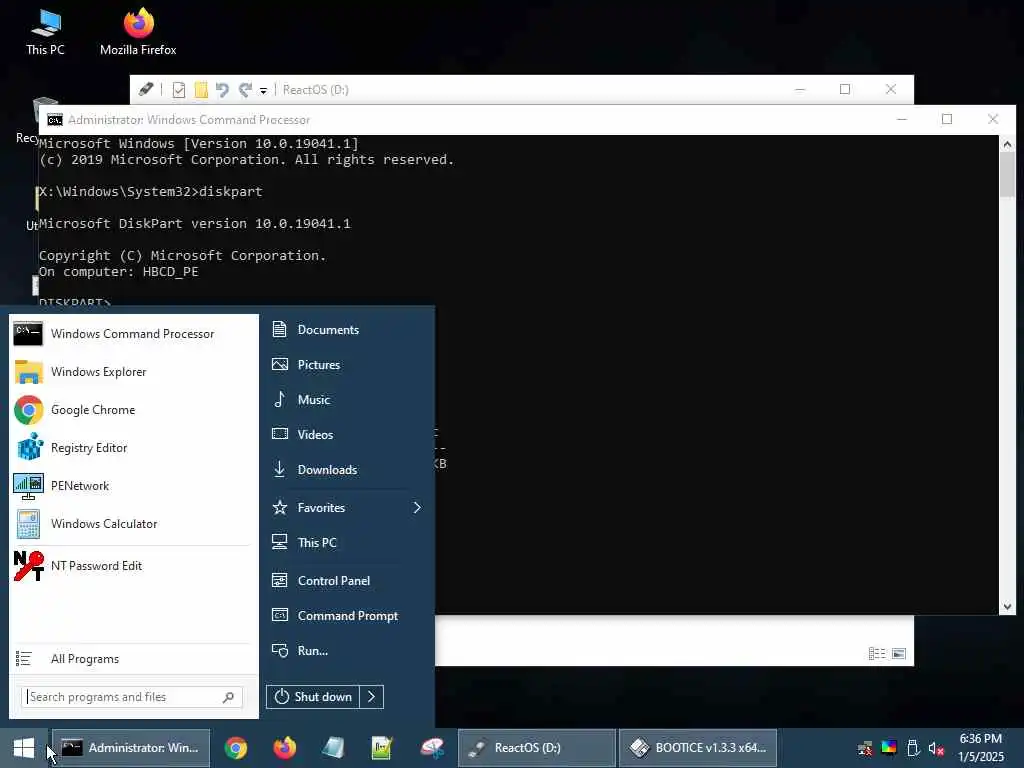Switch to ReactOS (D:) taskbar window
This screenshot has width=1024, height=768.
pyautogui.click(x=537, y=748)
